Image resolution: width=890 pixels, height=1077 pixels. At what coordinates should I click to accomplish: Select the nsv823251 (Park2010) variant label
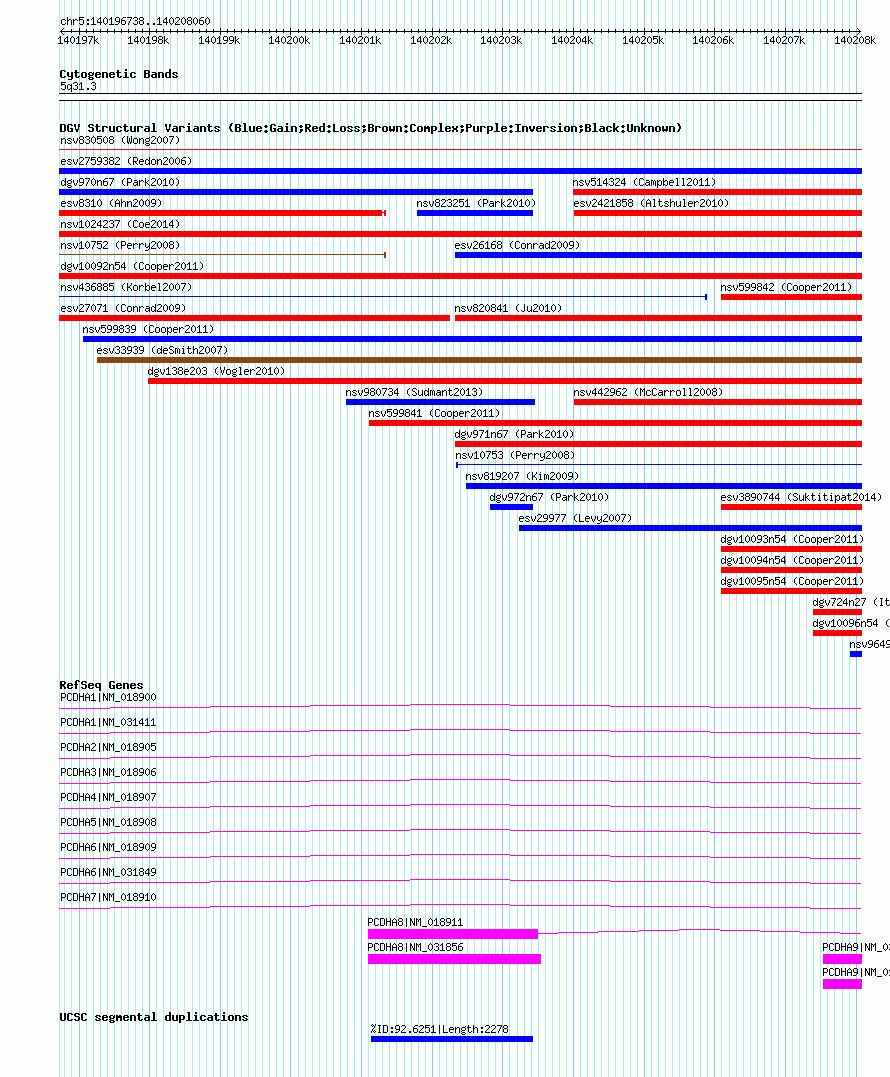[x=476, y=203]
